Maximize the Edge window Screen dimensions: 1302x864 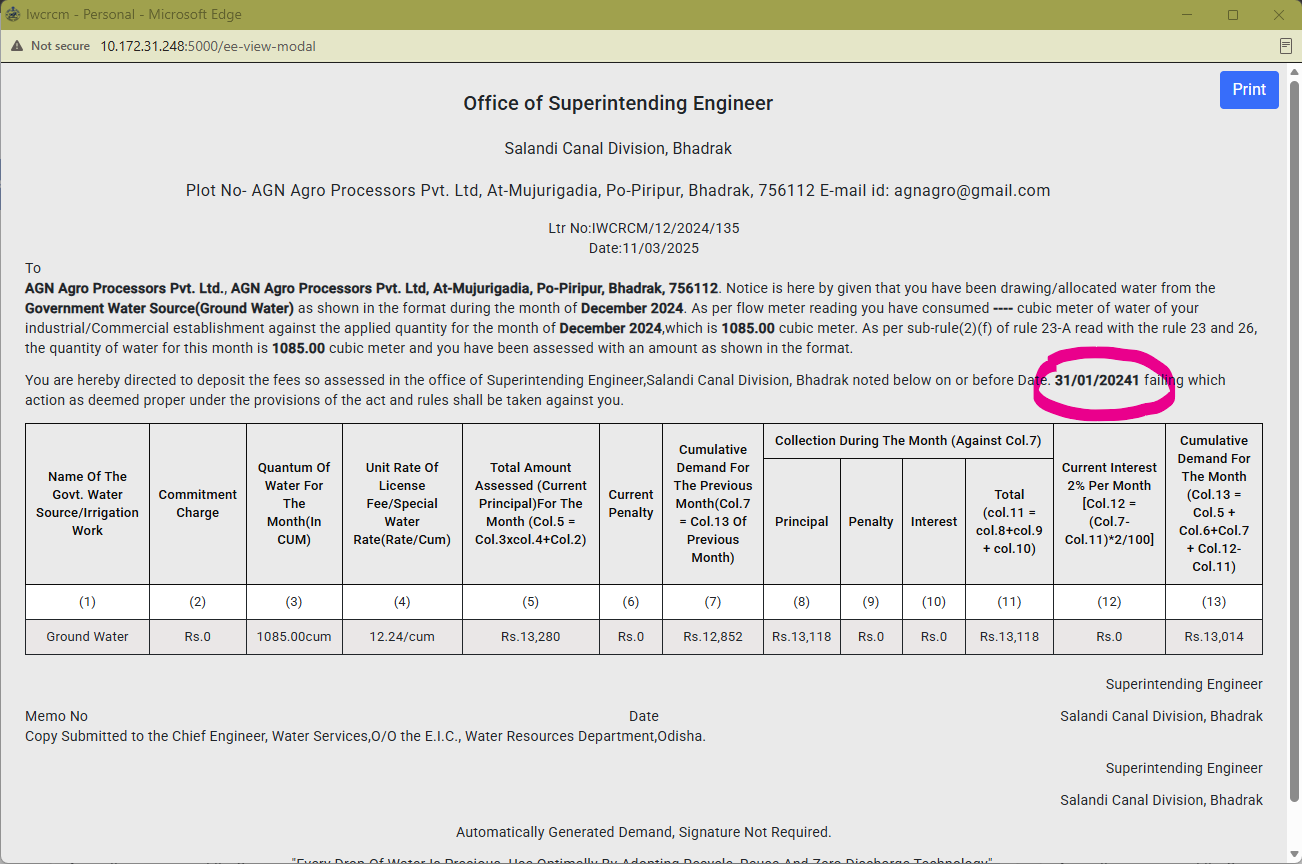point(1233,15)
